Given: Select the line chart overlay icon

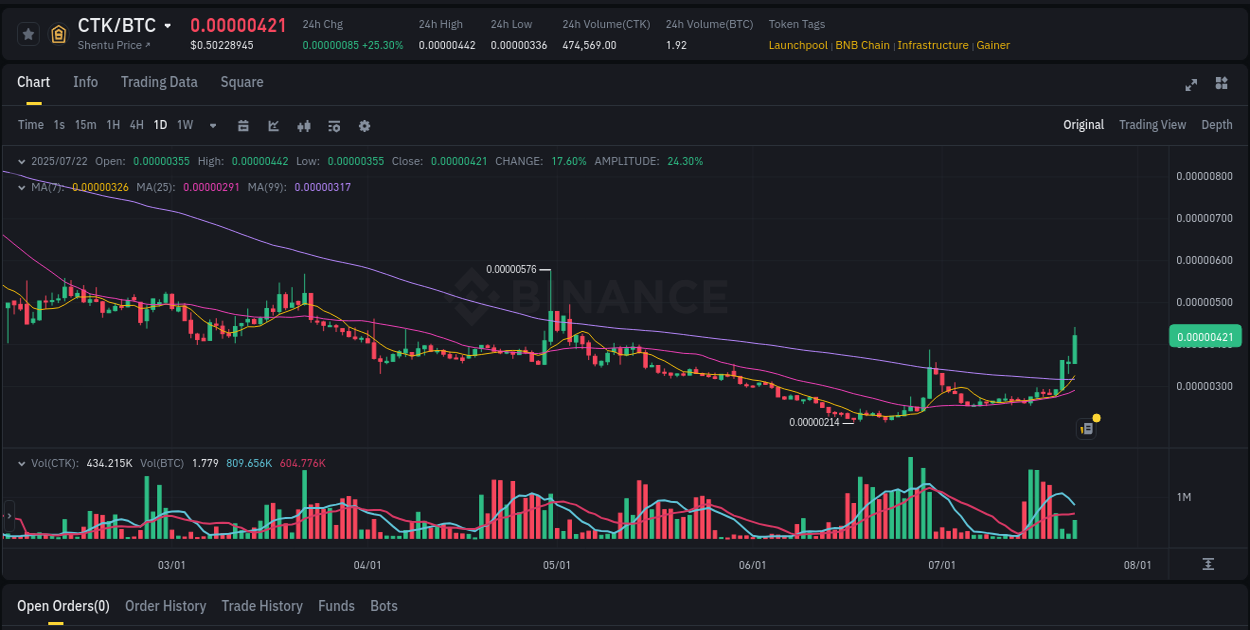Looking at the screenshot, I should pos(272,126).
